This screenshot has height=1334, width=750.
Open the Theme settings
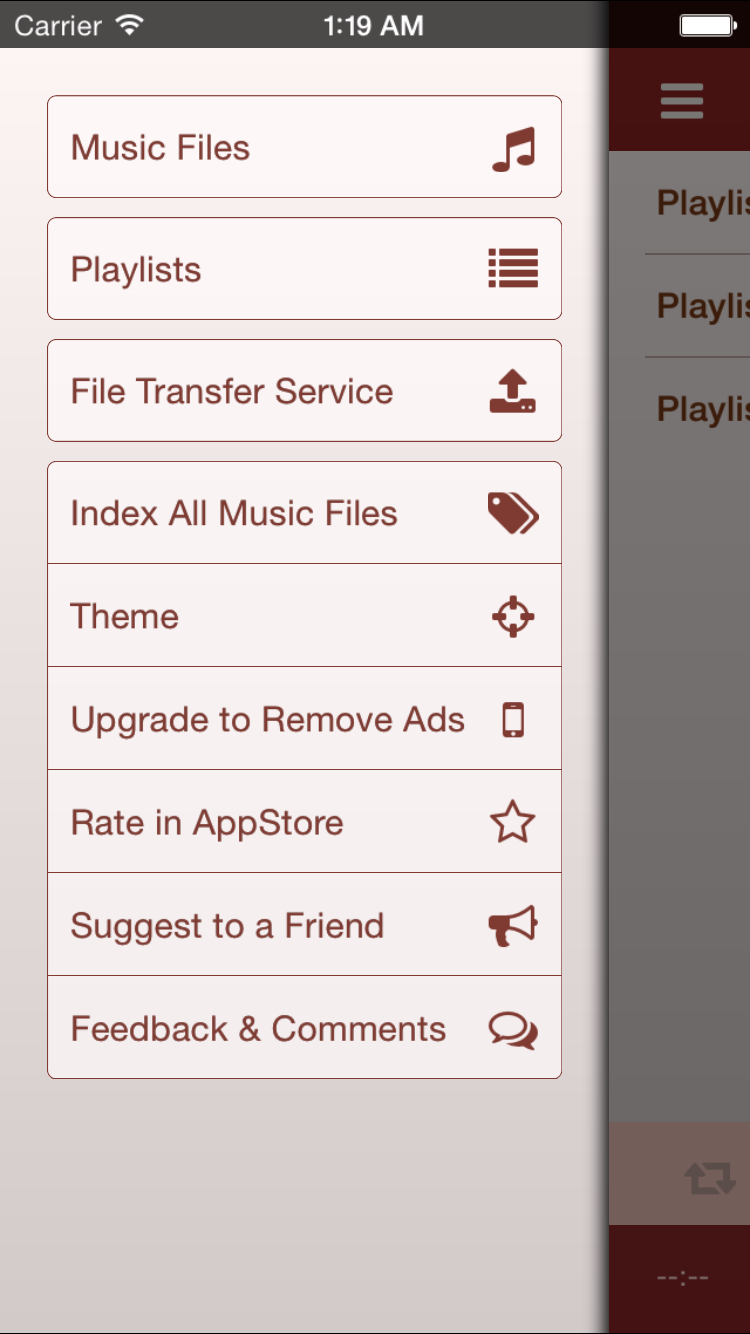[125, 617]
